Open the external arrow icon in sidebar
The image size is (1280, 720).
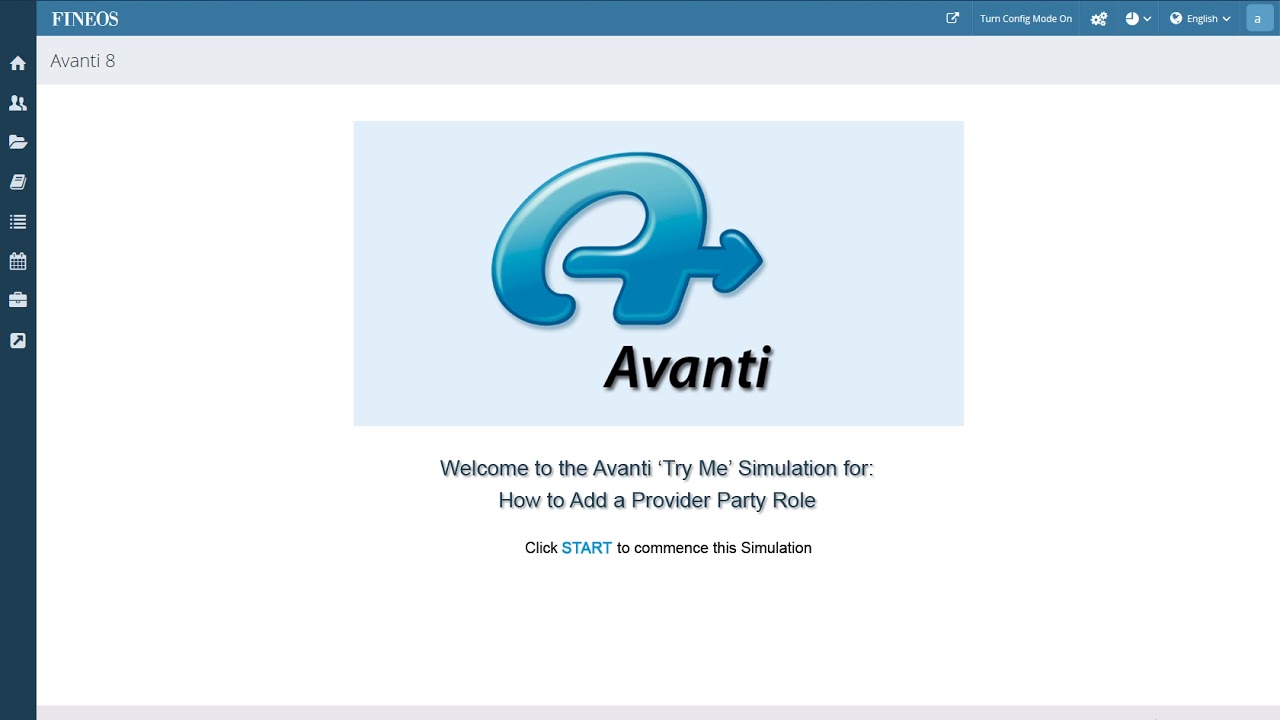[x=18, y=340]
